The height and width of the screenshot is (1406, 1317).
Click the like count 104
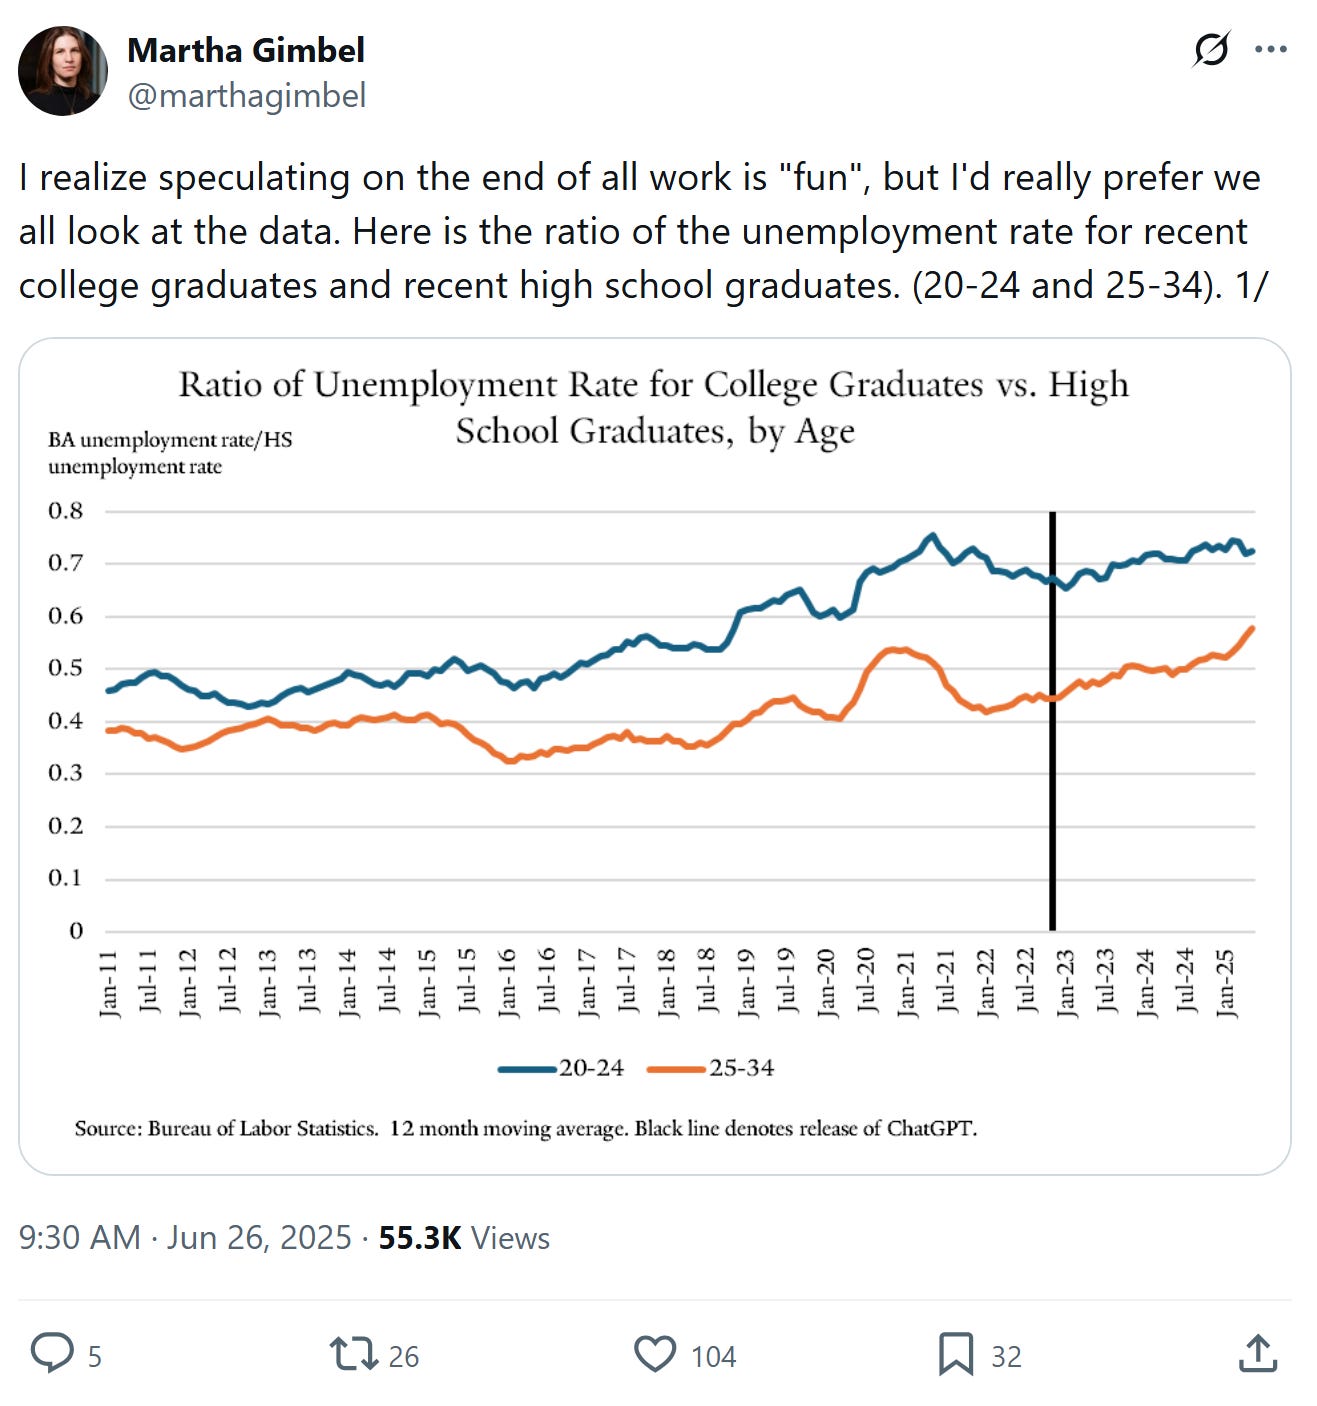713,1356
